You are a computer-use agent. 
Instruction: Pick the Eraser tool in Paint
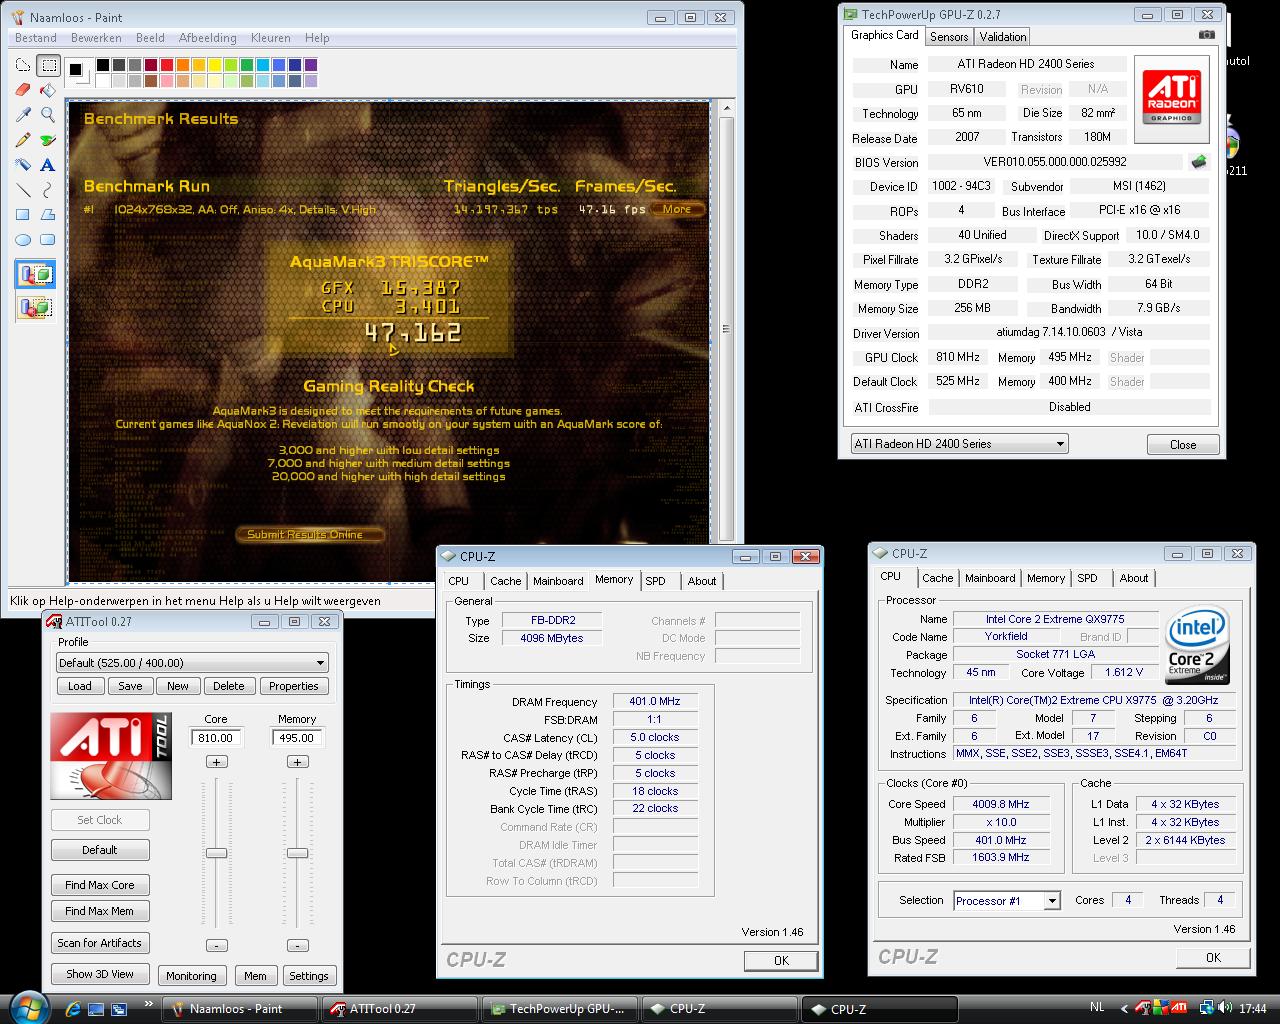tap(23, 90)
